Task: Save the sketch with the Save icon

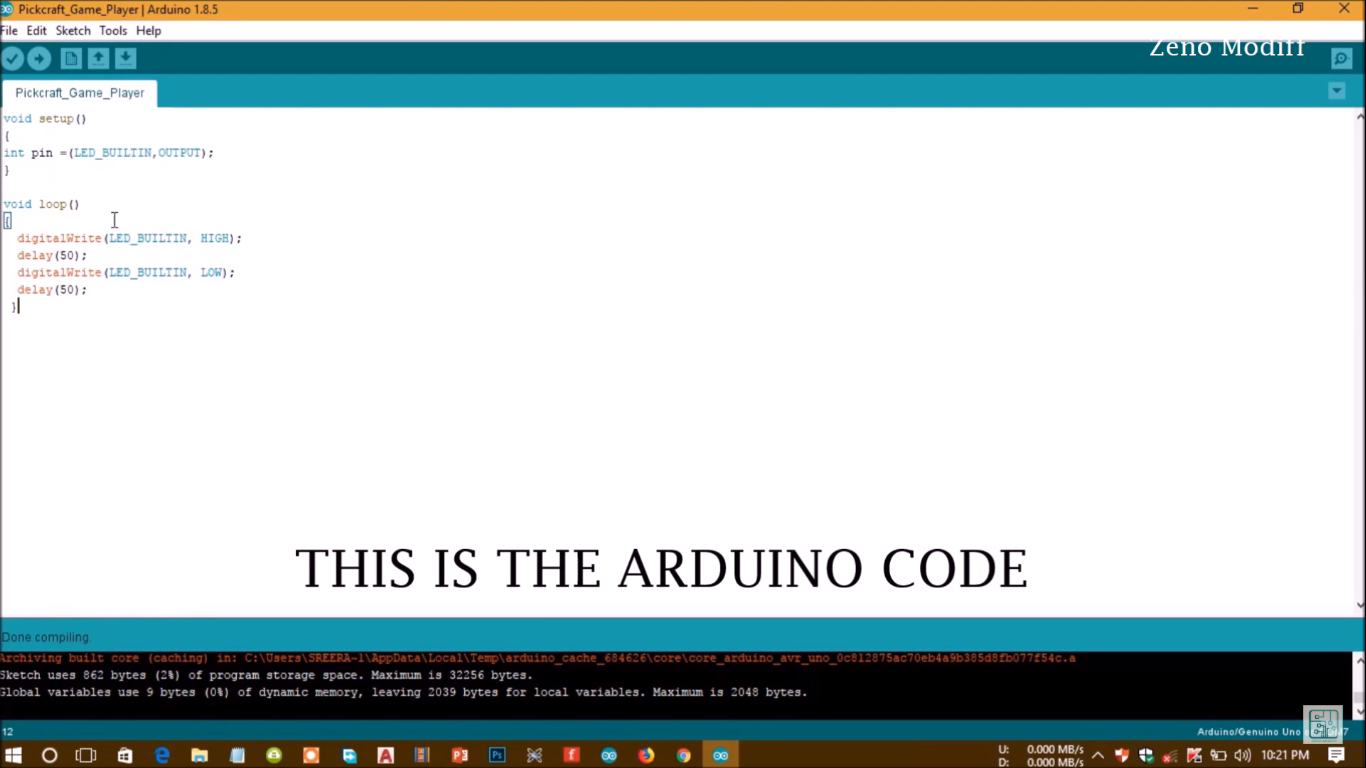Action: coord(125,59)
